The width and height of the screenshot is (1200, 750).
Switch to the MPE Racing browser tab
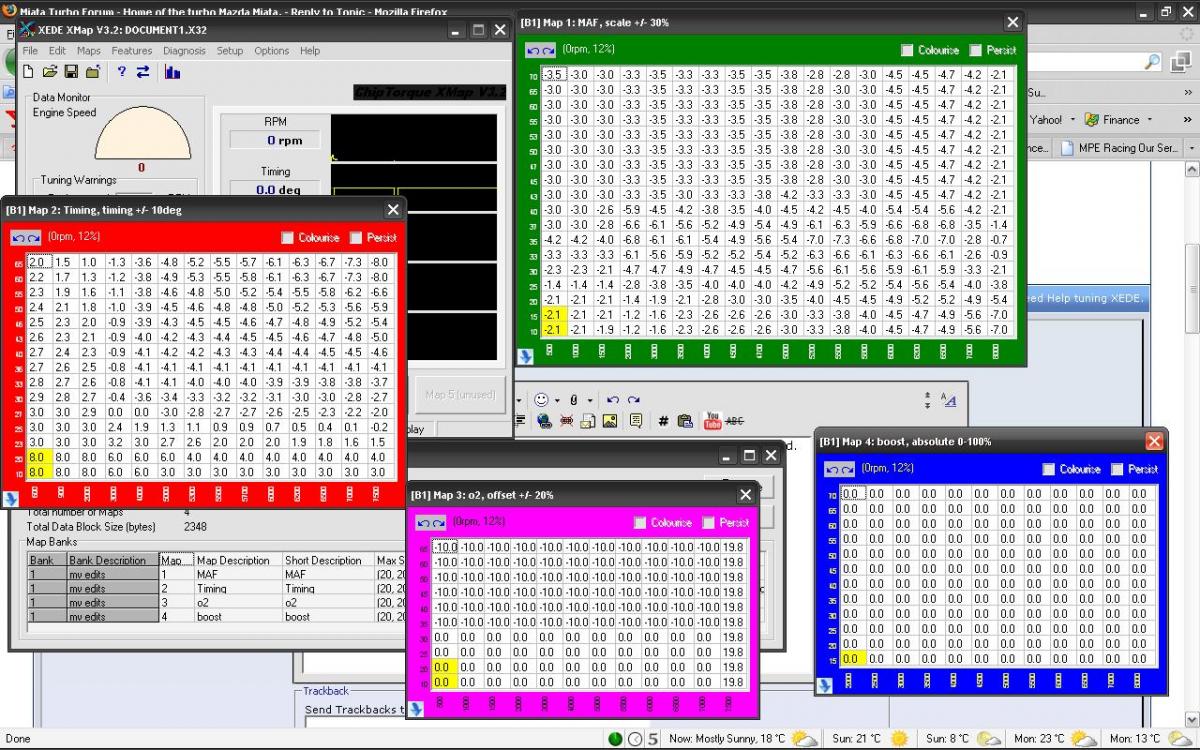pos(1118,148)
